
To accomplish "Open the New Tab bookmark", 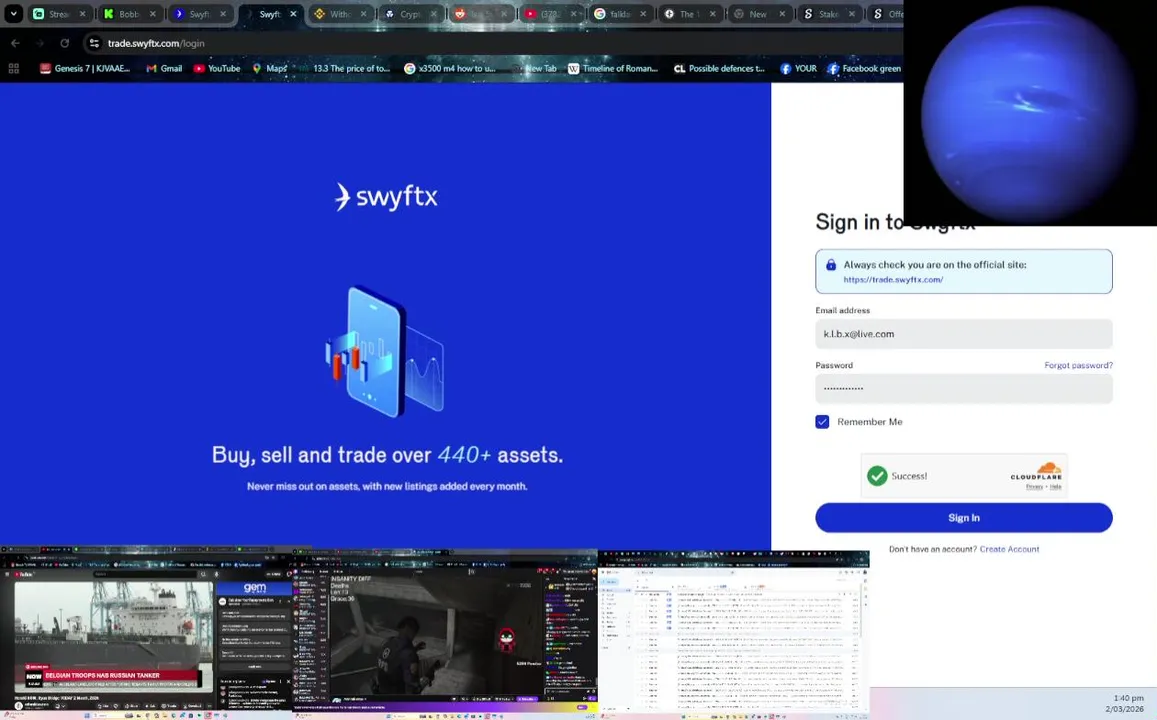I will click(x=534, y=69).
